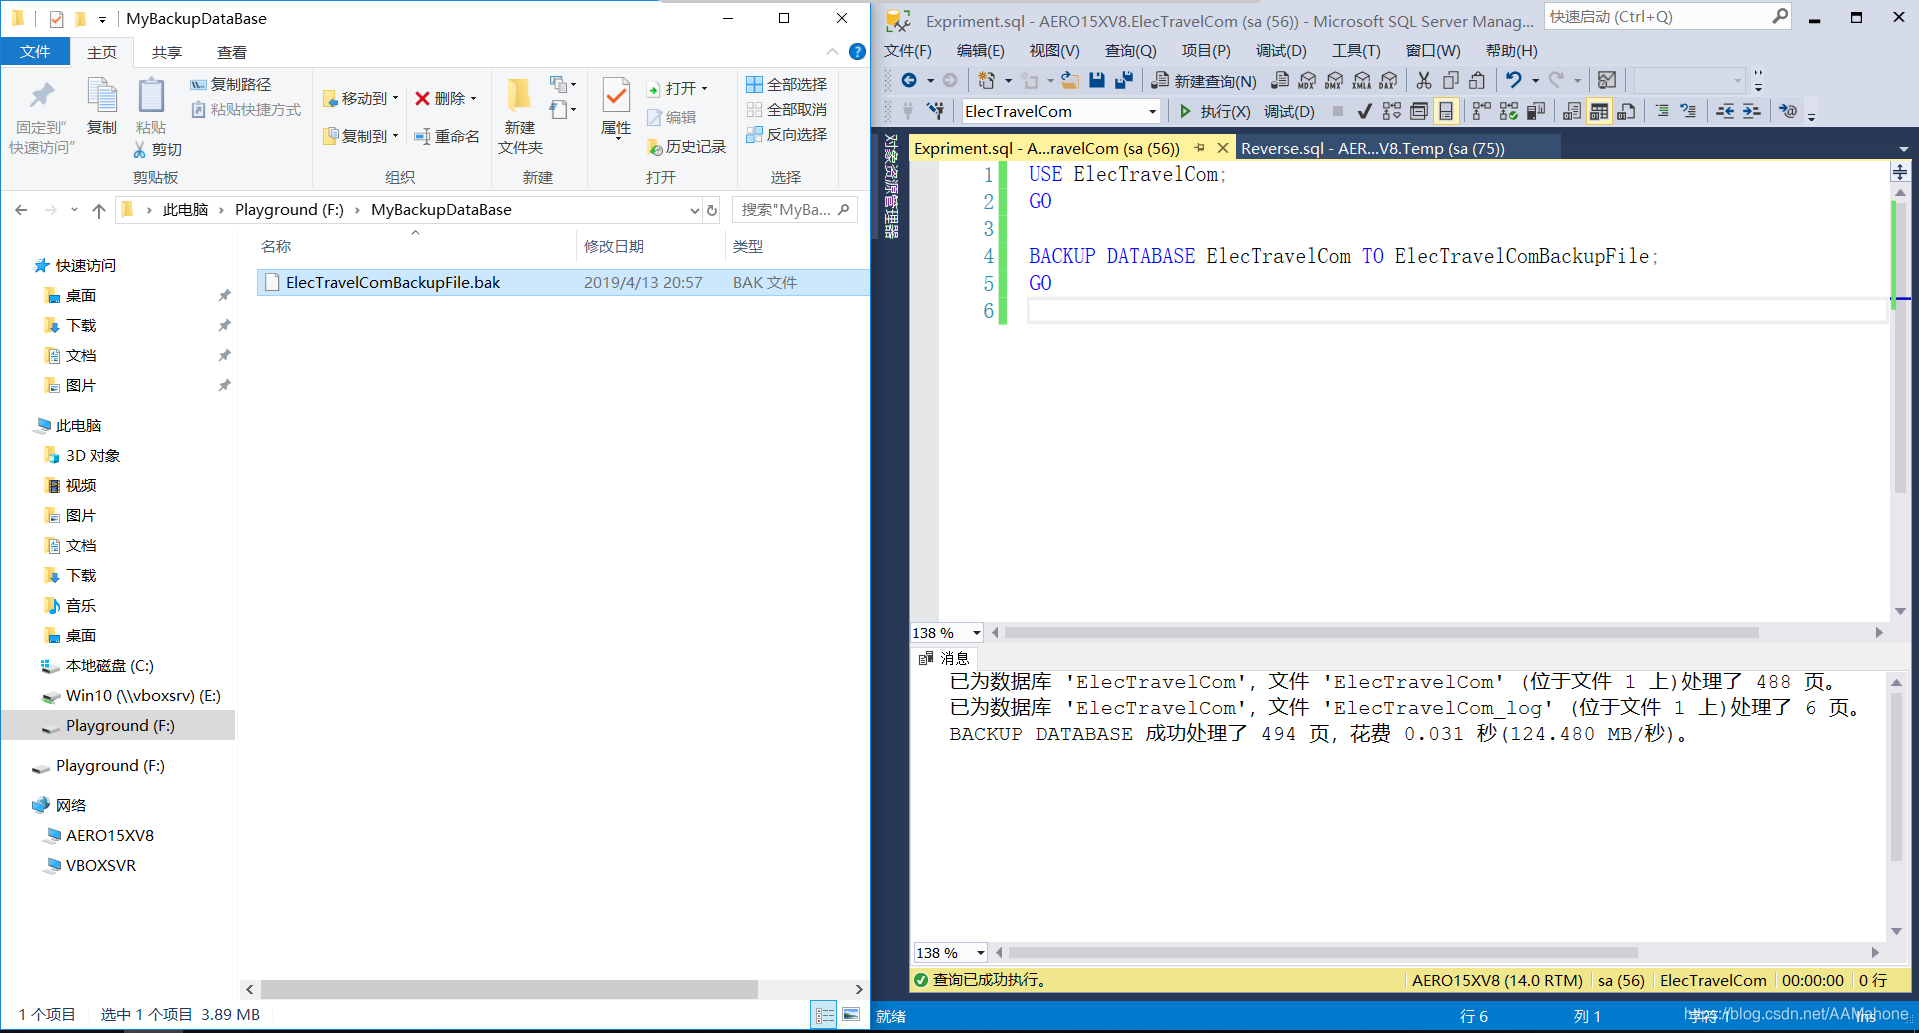This screenshot has width=1919, height=1033.
Task: Open the 查看 ribbon tab in Explorer
Action: pos(232,52)
